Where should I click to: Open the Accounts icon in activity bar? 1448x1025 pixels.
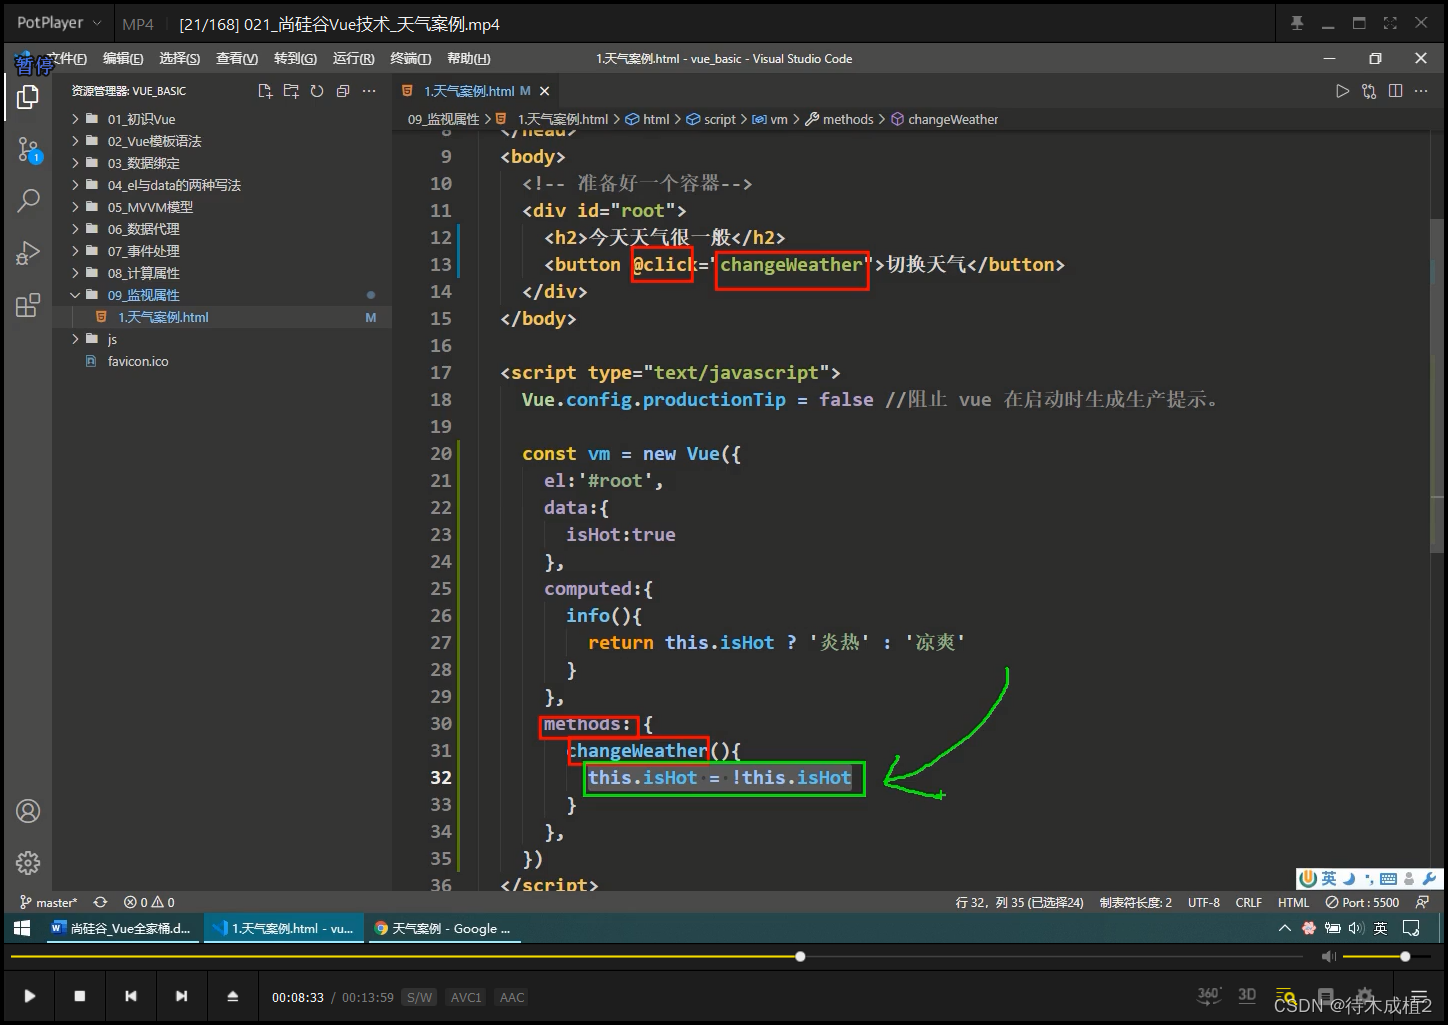point(28,811)
